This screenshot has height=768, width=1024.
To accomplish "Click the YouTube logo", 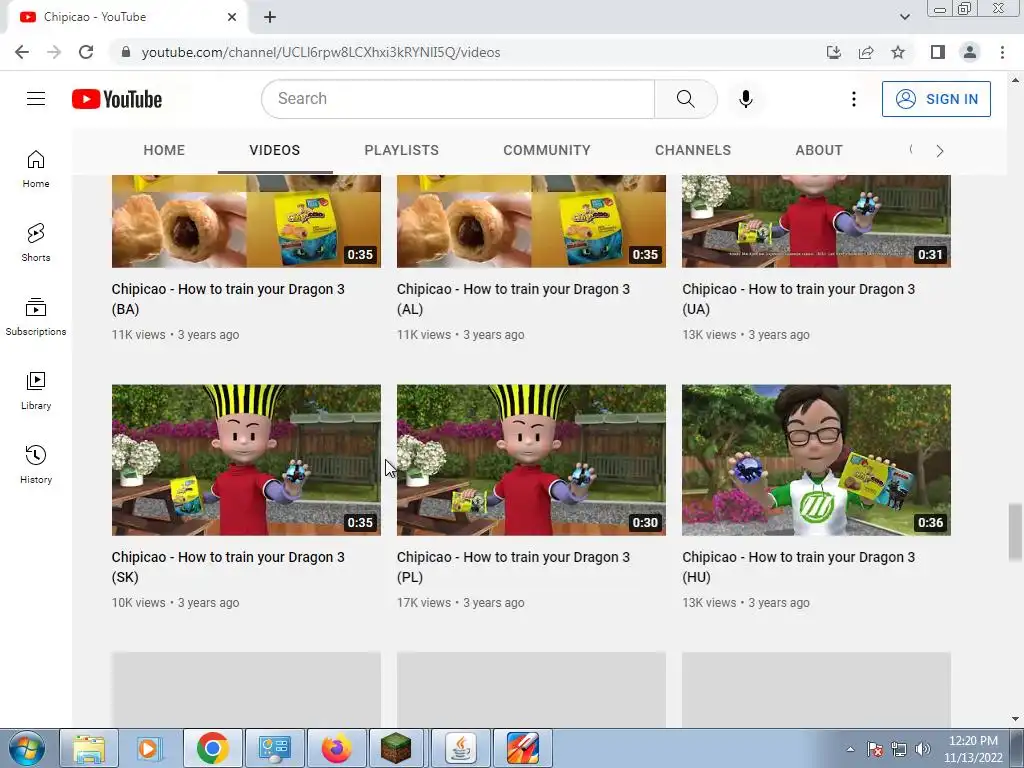I will point(117,99).
